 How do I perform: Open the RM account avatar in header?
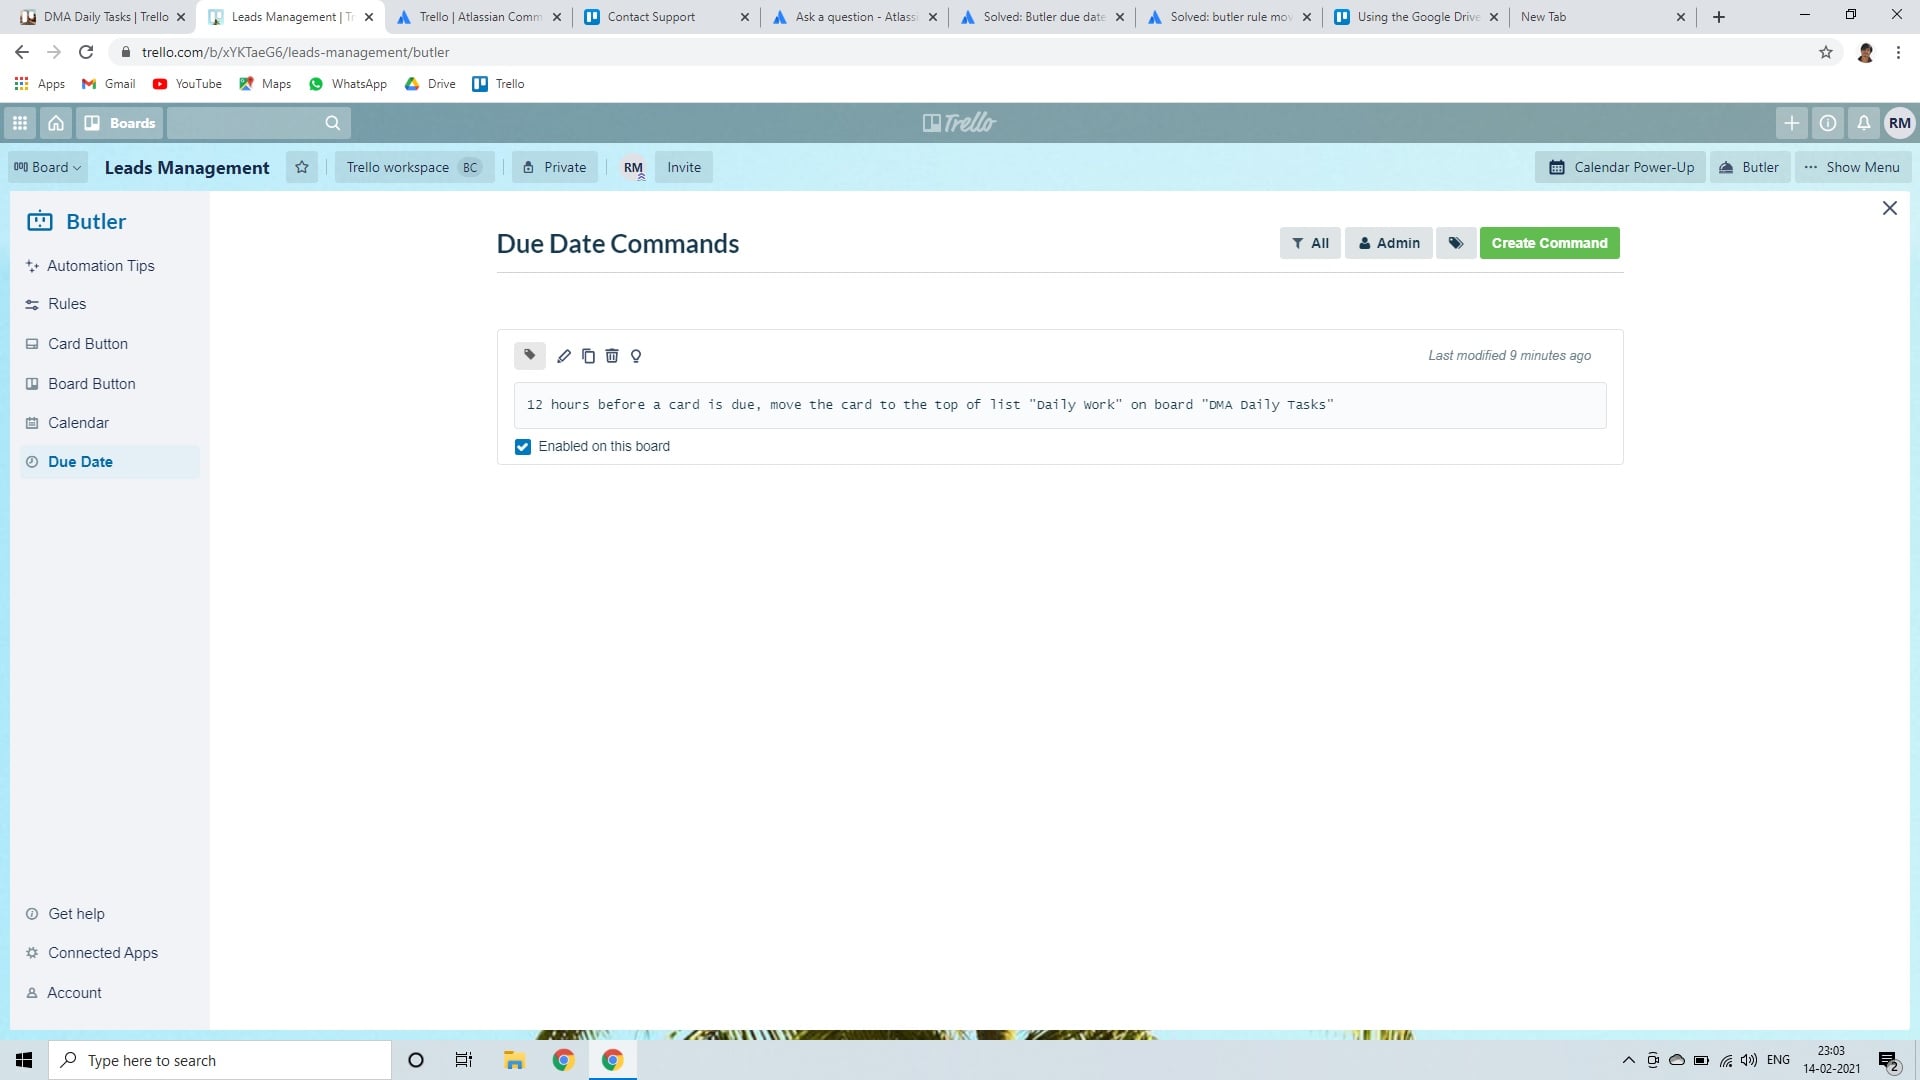pyautogui.click(x=1899, y=123)
